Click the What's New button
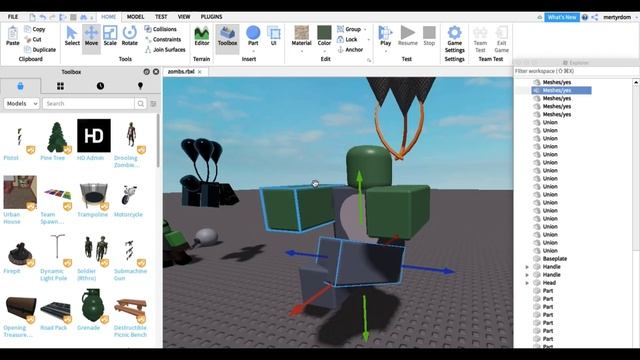The image size is (640, 360). coord(562,17)
